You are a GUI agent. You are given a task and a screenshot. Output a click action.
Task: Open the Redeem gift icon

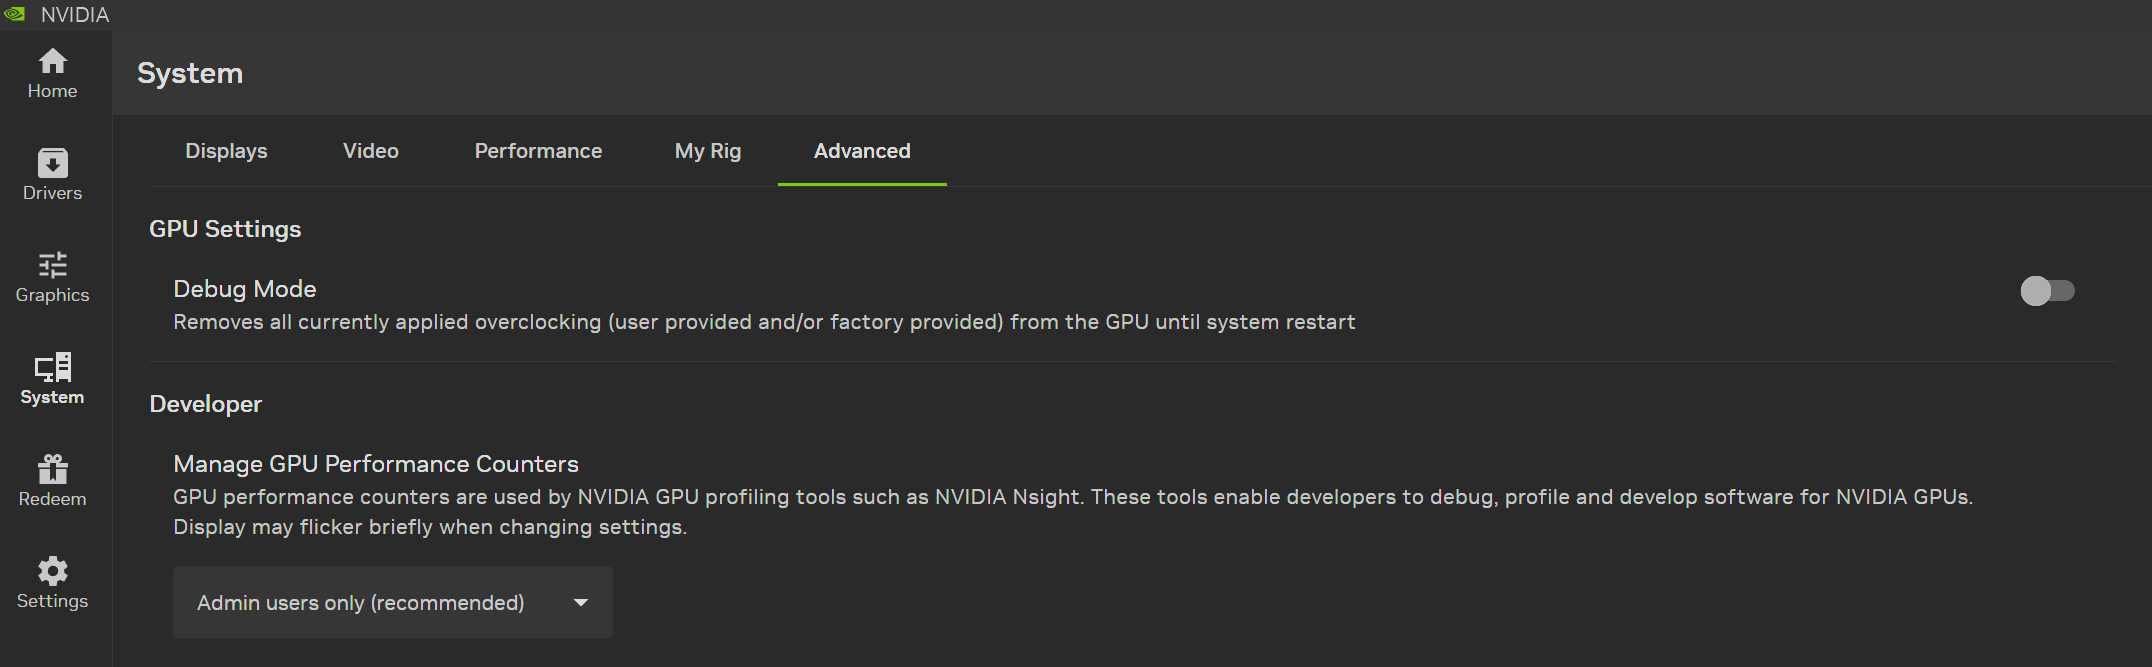tap(51, 470)
